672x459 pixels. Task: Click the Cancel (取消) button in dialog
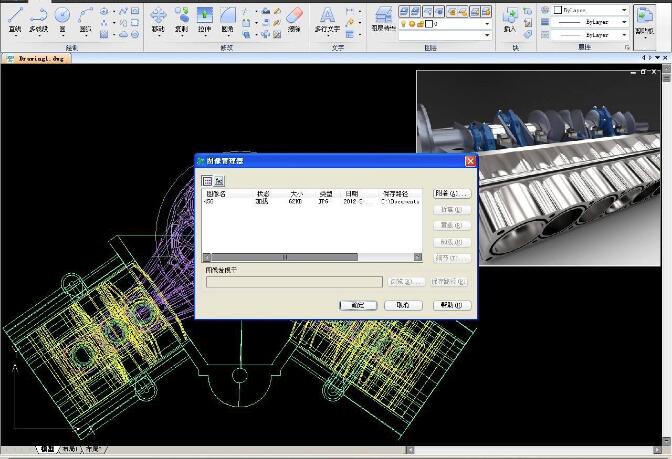click(x=403, y=305)
